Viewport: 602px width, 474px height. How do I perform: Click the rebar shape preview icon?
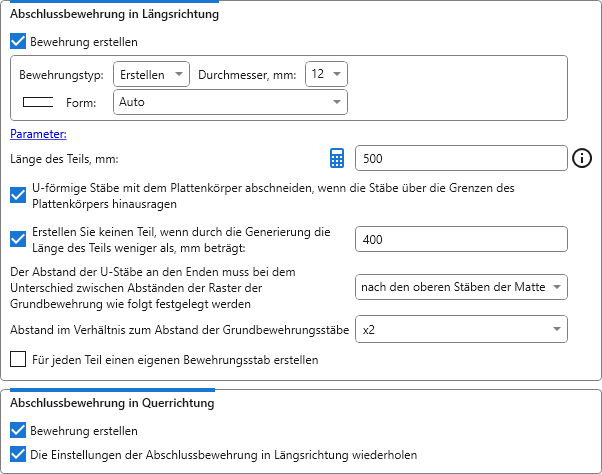pyautogui.click(x=38, y=102)
